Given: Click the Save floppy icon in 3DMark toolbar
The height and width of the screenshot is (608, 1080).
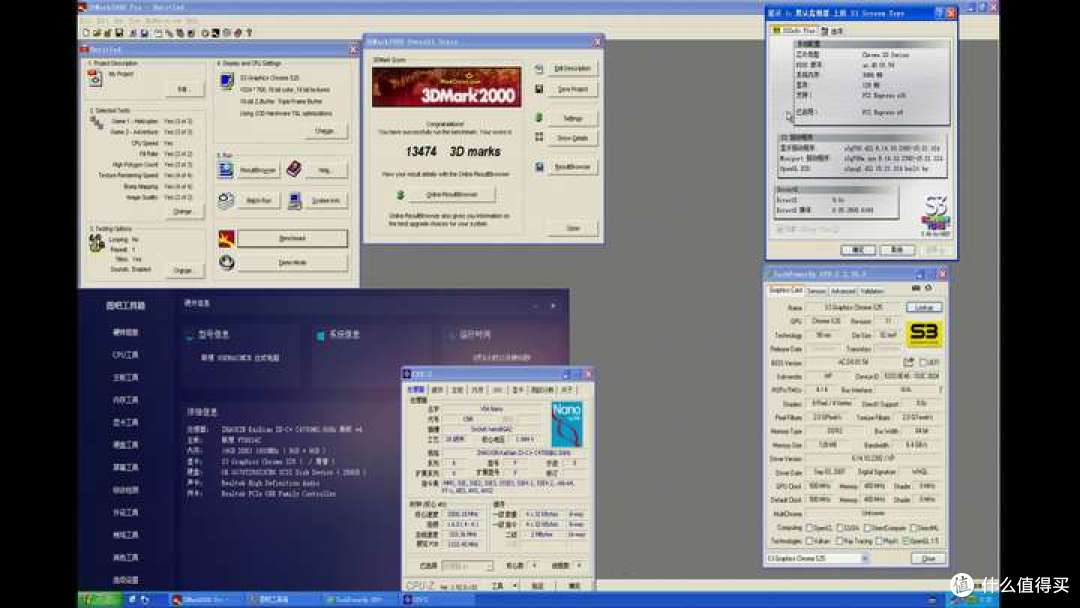Looking at the screenshot, I should pos(119,32).
